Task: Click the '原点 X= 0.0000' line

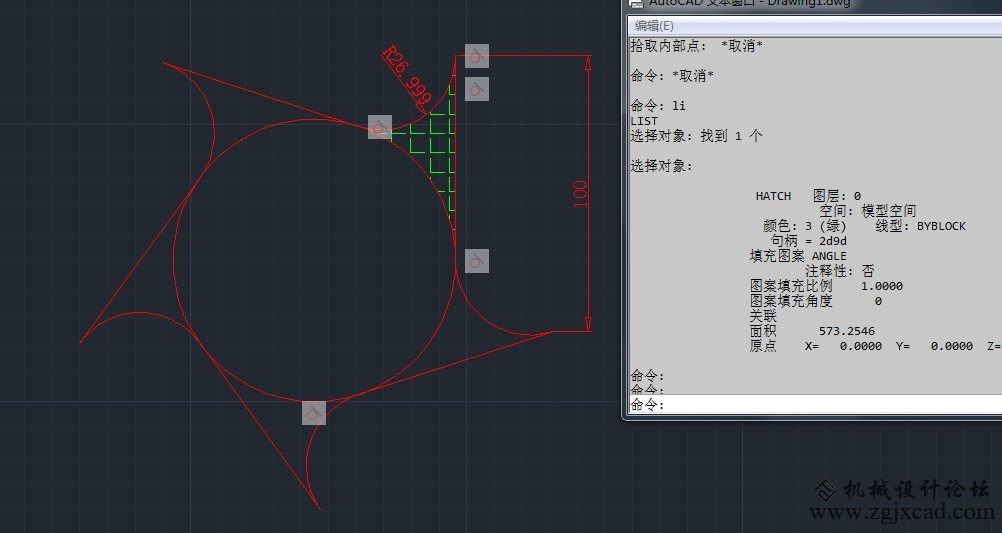Action: coord(815,346)
